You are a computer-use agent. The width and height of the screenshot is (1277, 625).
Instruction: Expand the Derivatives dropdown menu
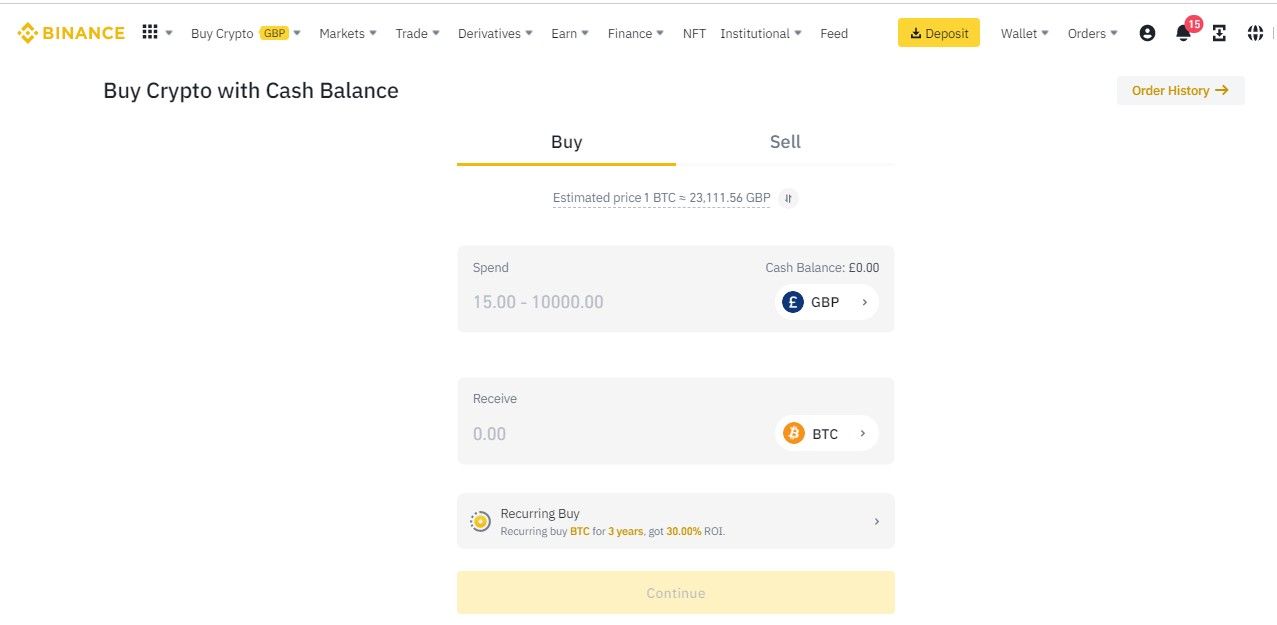click(495, 33)
